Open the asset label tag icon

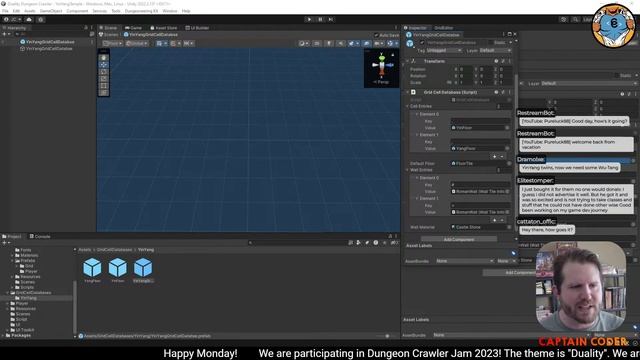click(513, 253)
